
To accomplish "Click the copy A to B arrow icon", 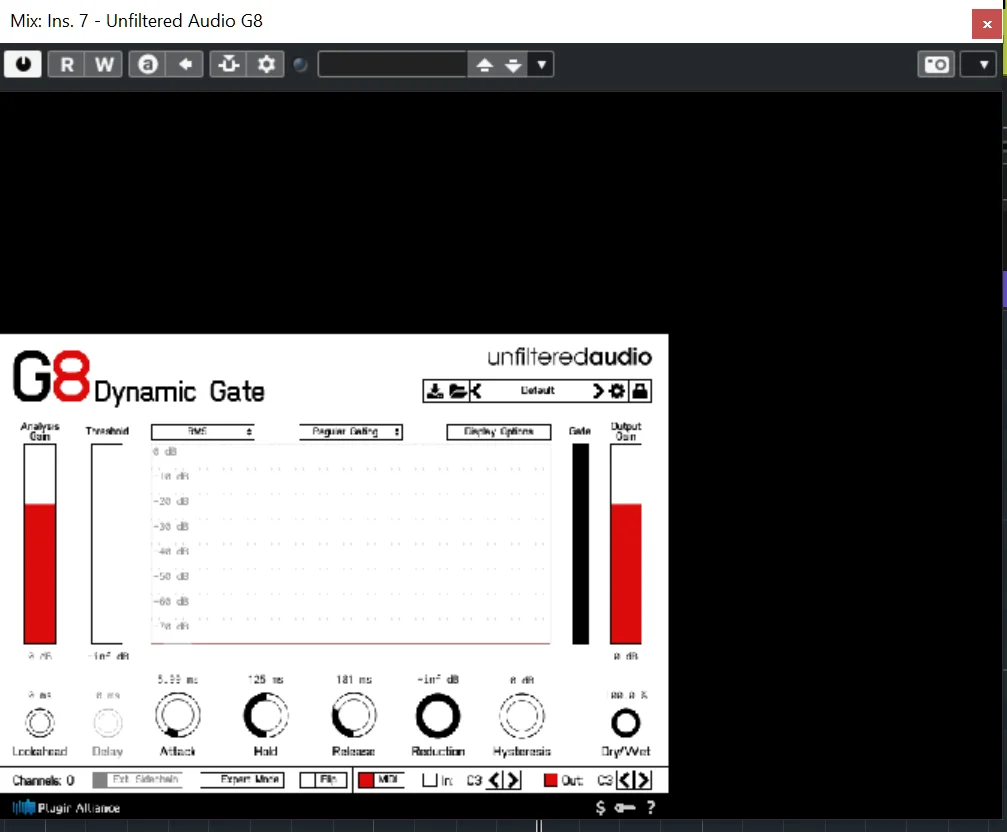I will (185, 64).
